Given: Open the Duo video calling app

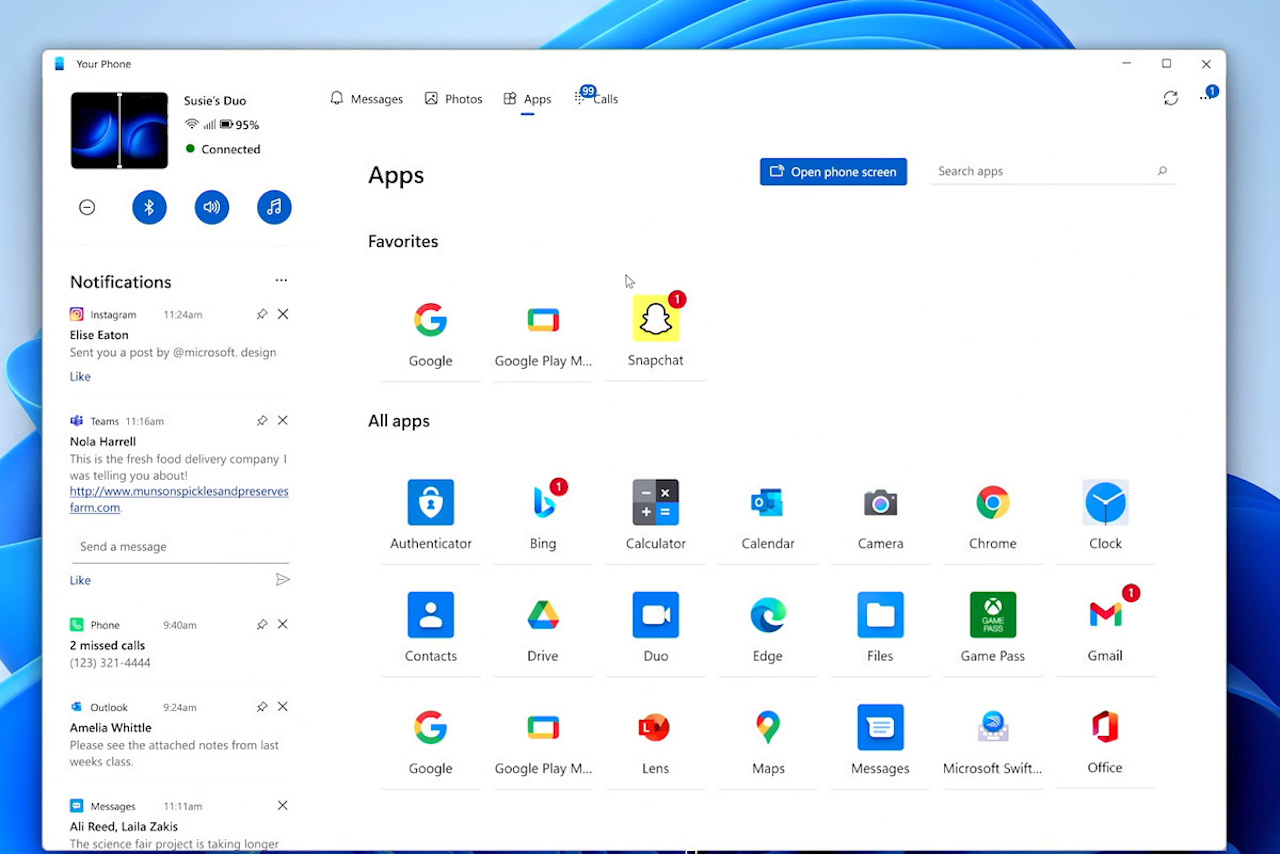Looking at the screenshot, I should click(x=655, y=615).
